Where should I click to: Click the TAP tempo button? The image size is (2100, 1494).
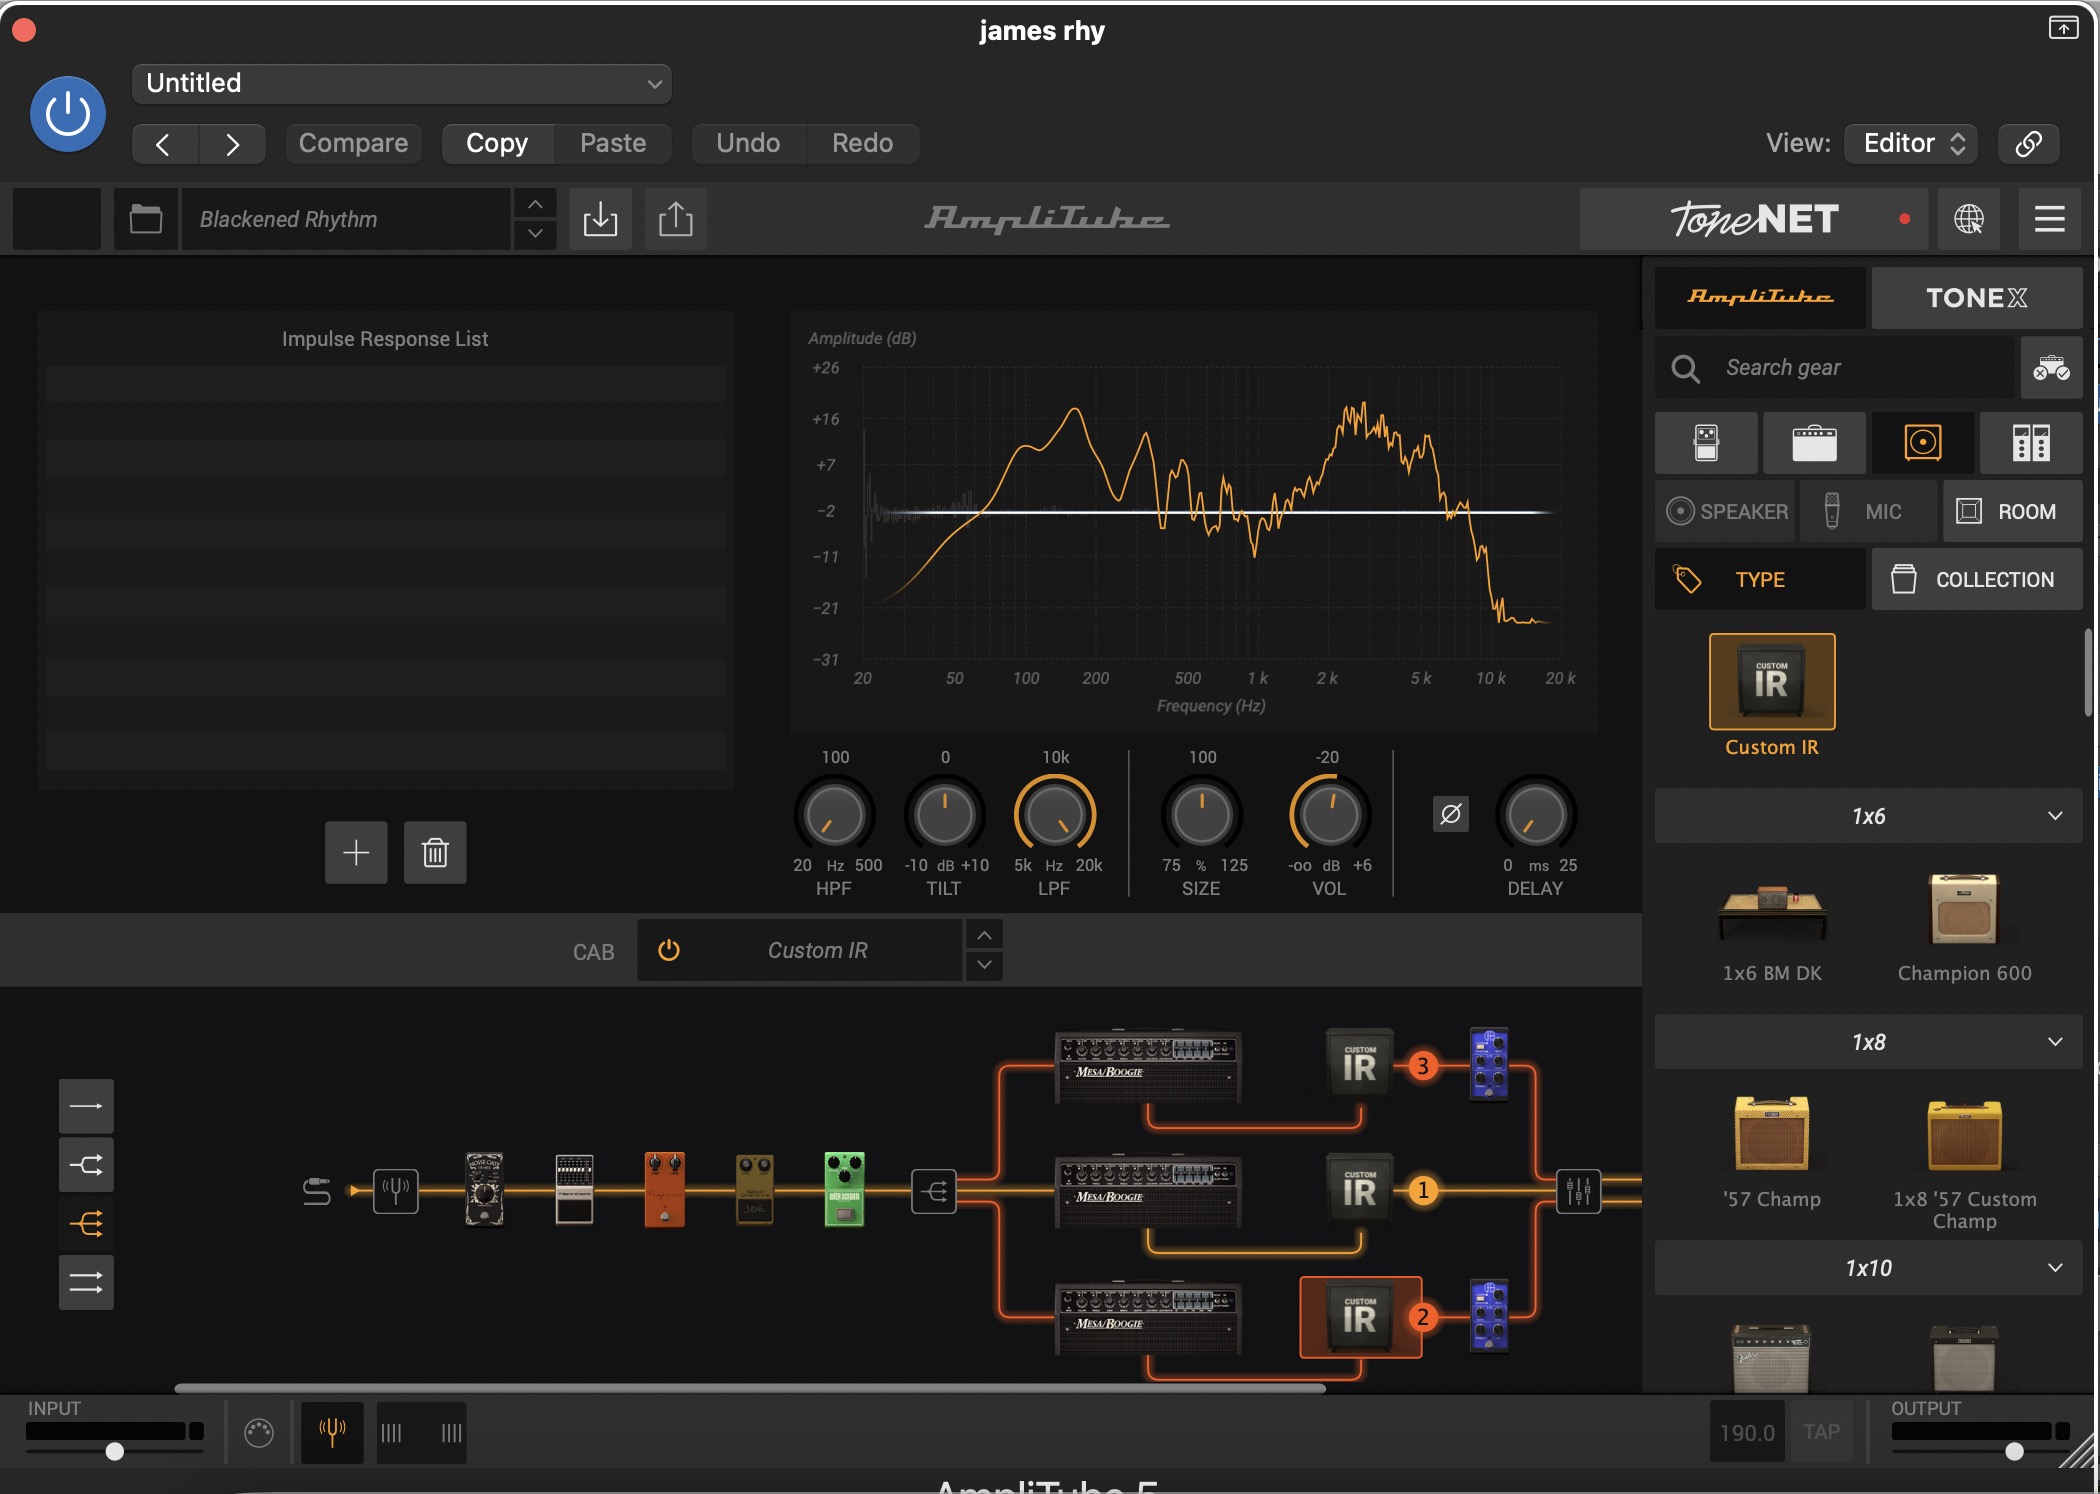[1822, 1433]
